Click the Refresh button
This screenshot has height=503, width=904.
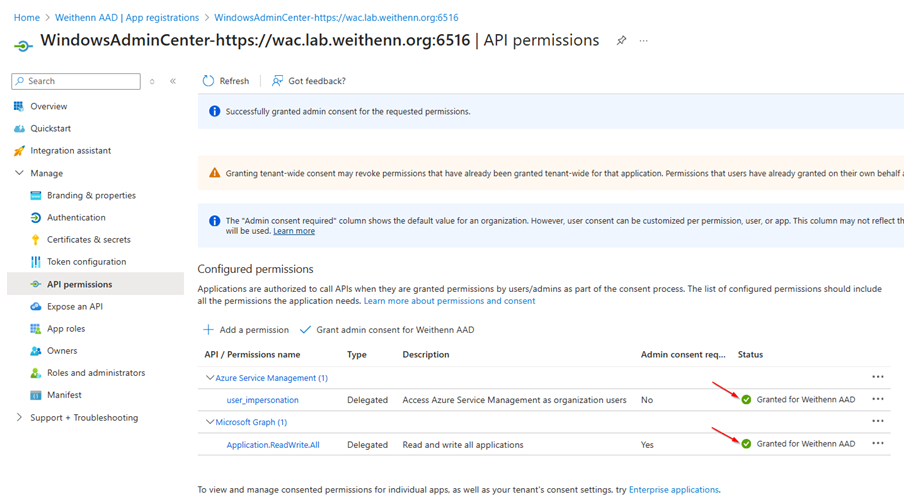pos(226,81)
